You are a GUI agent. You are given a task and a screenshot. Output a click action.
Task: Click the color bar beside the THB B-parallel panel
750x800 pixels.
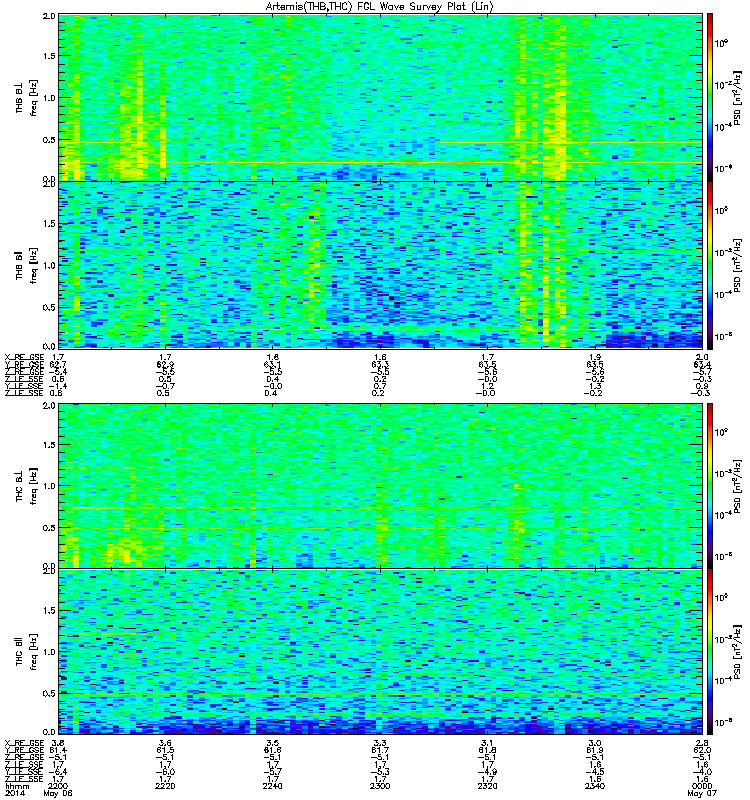[x=710, y=265]
